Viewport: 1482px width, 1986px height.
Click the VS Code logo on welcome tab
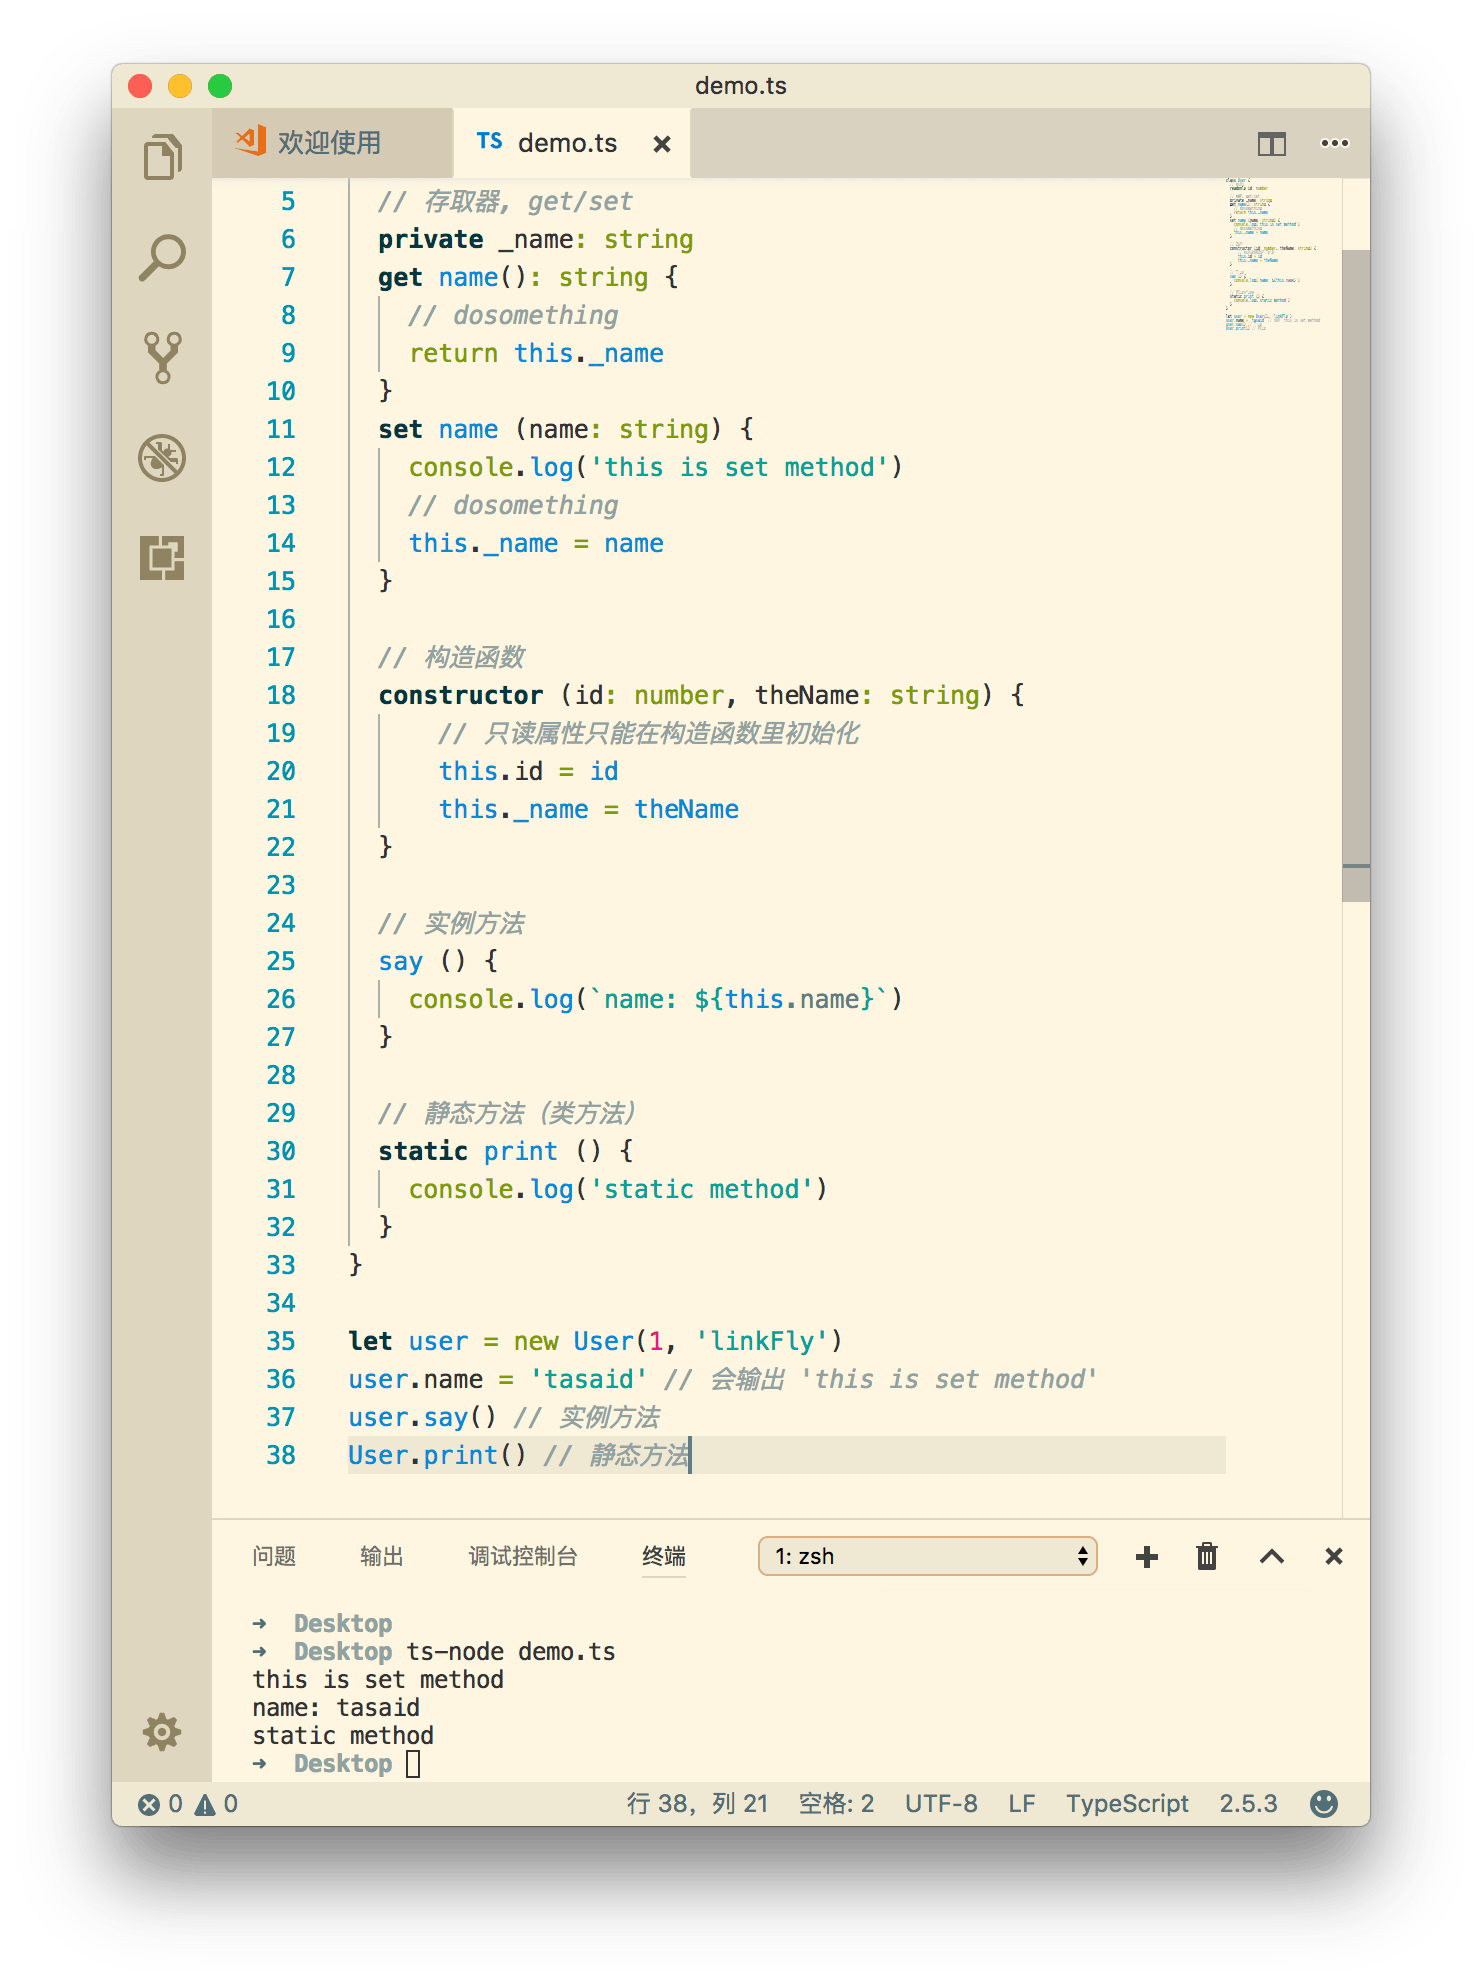tap(251, 141)
